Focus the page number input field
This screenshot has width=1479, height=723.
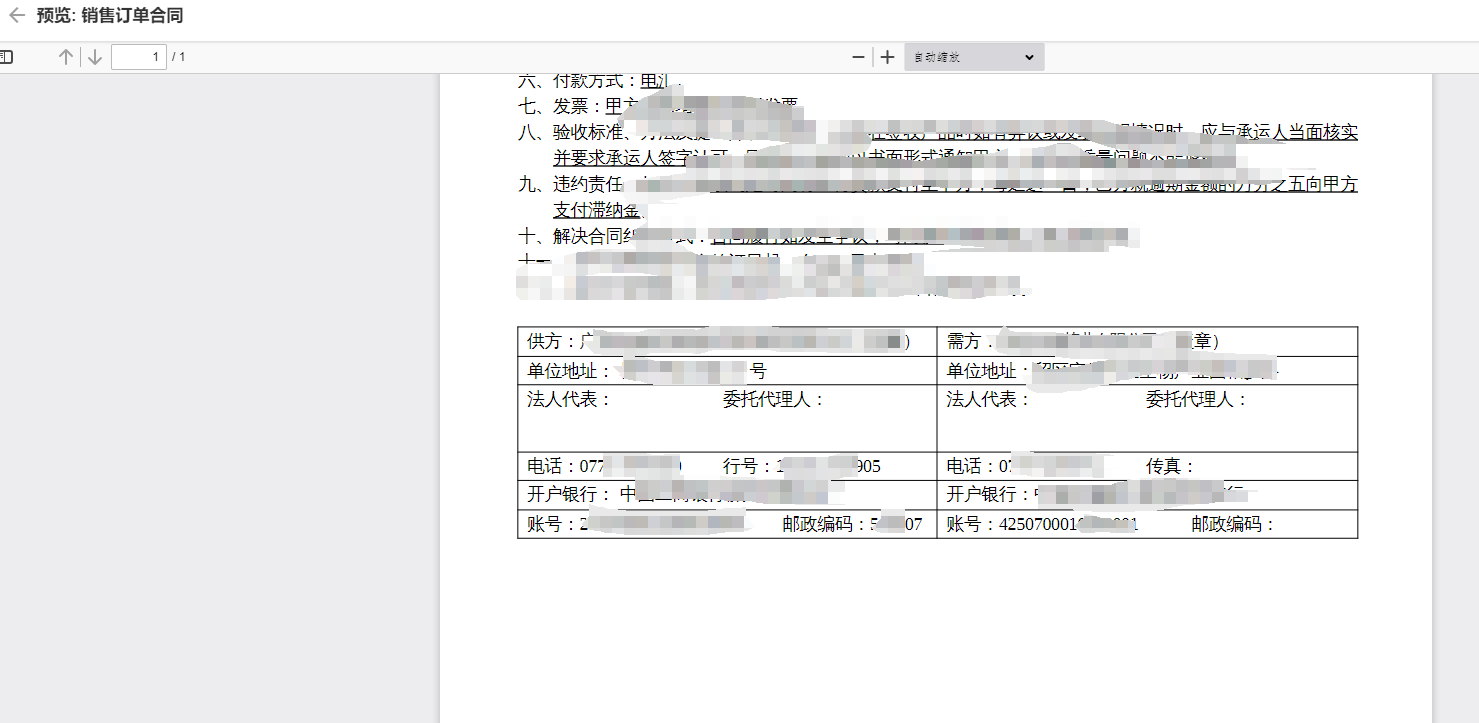click(x=139, y=57)
